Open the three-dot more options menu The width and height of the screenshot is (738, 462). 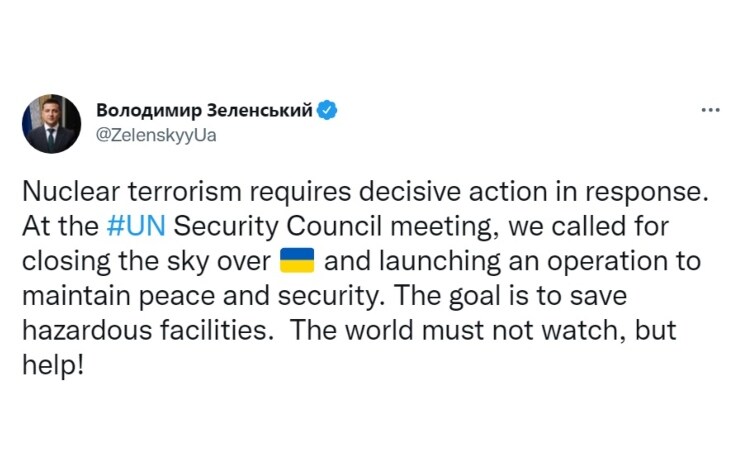[711, 110]
